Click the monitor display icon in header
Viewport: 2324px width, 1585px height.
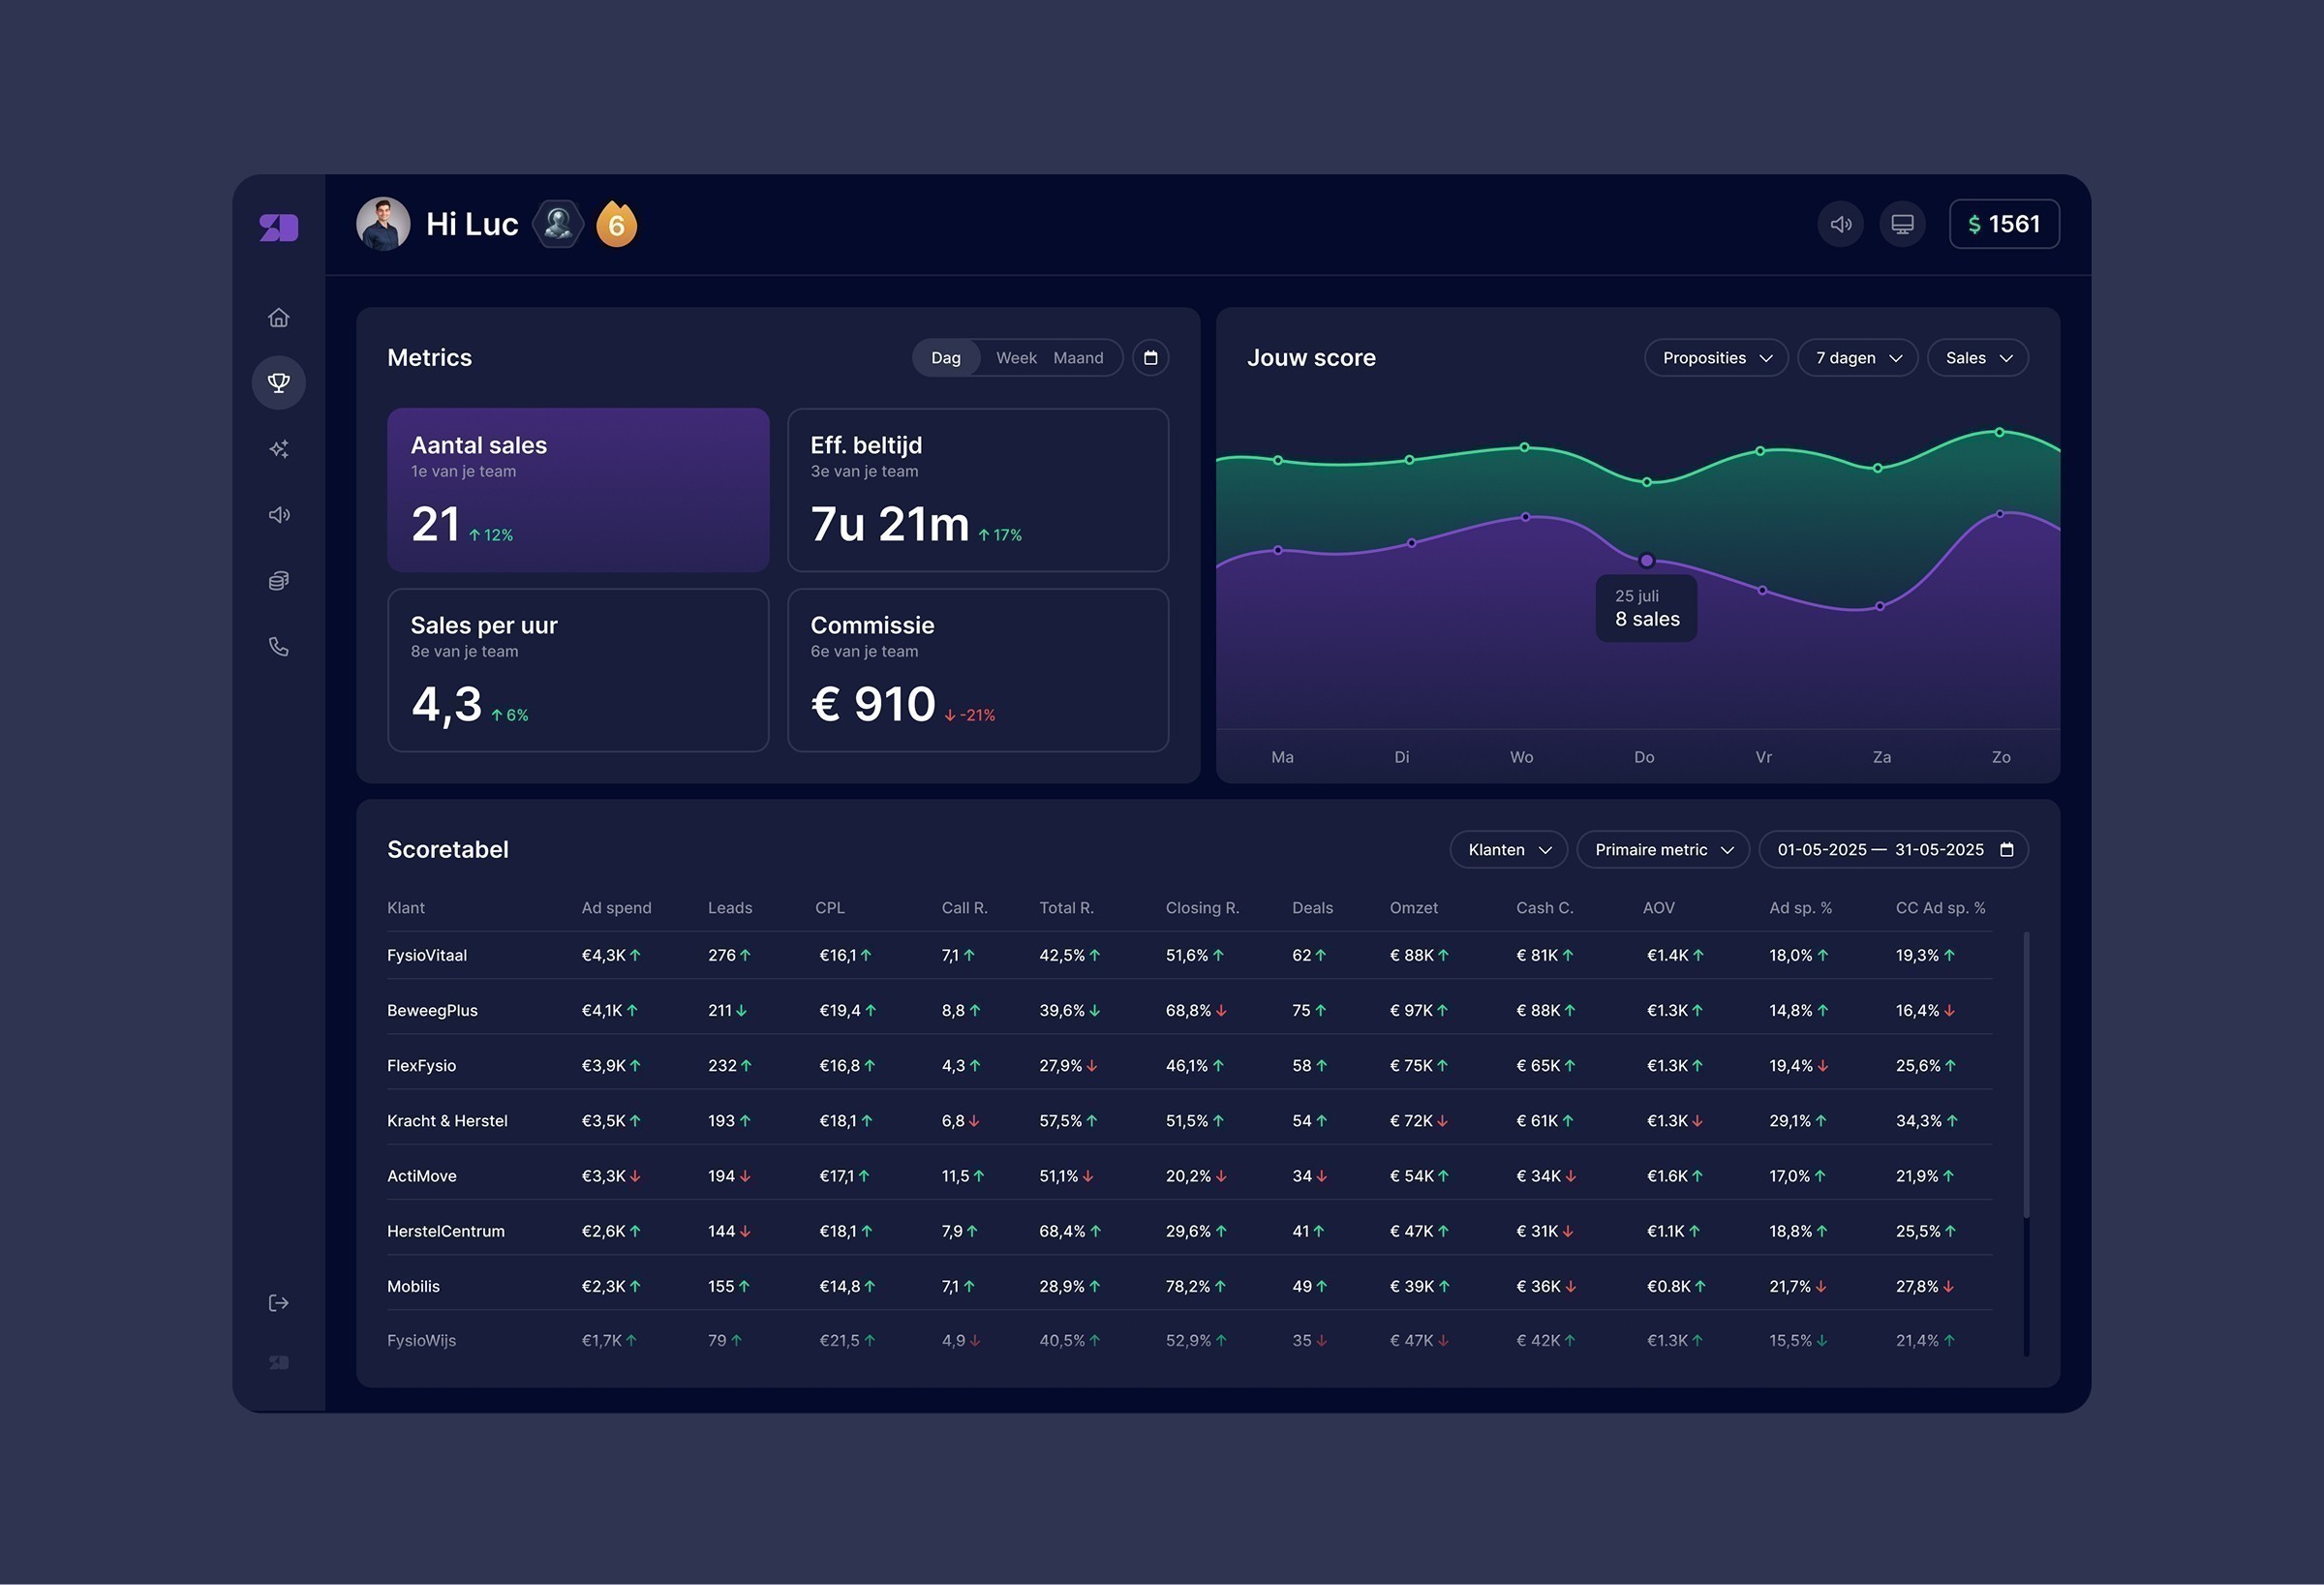pyautogui.click(x=1902, y=224)
